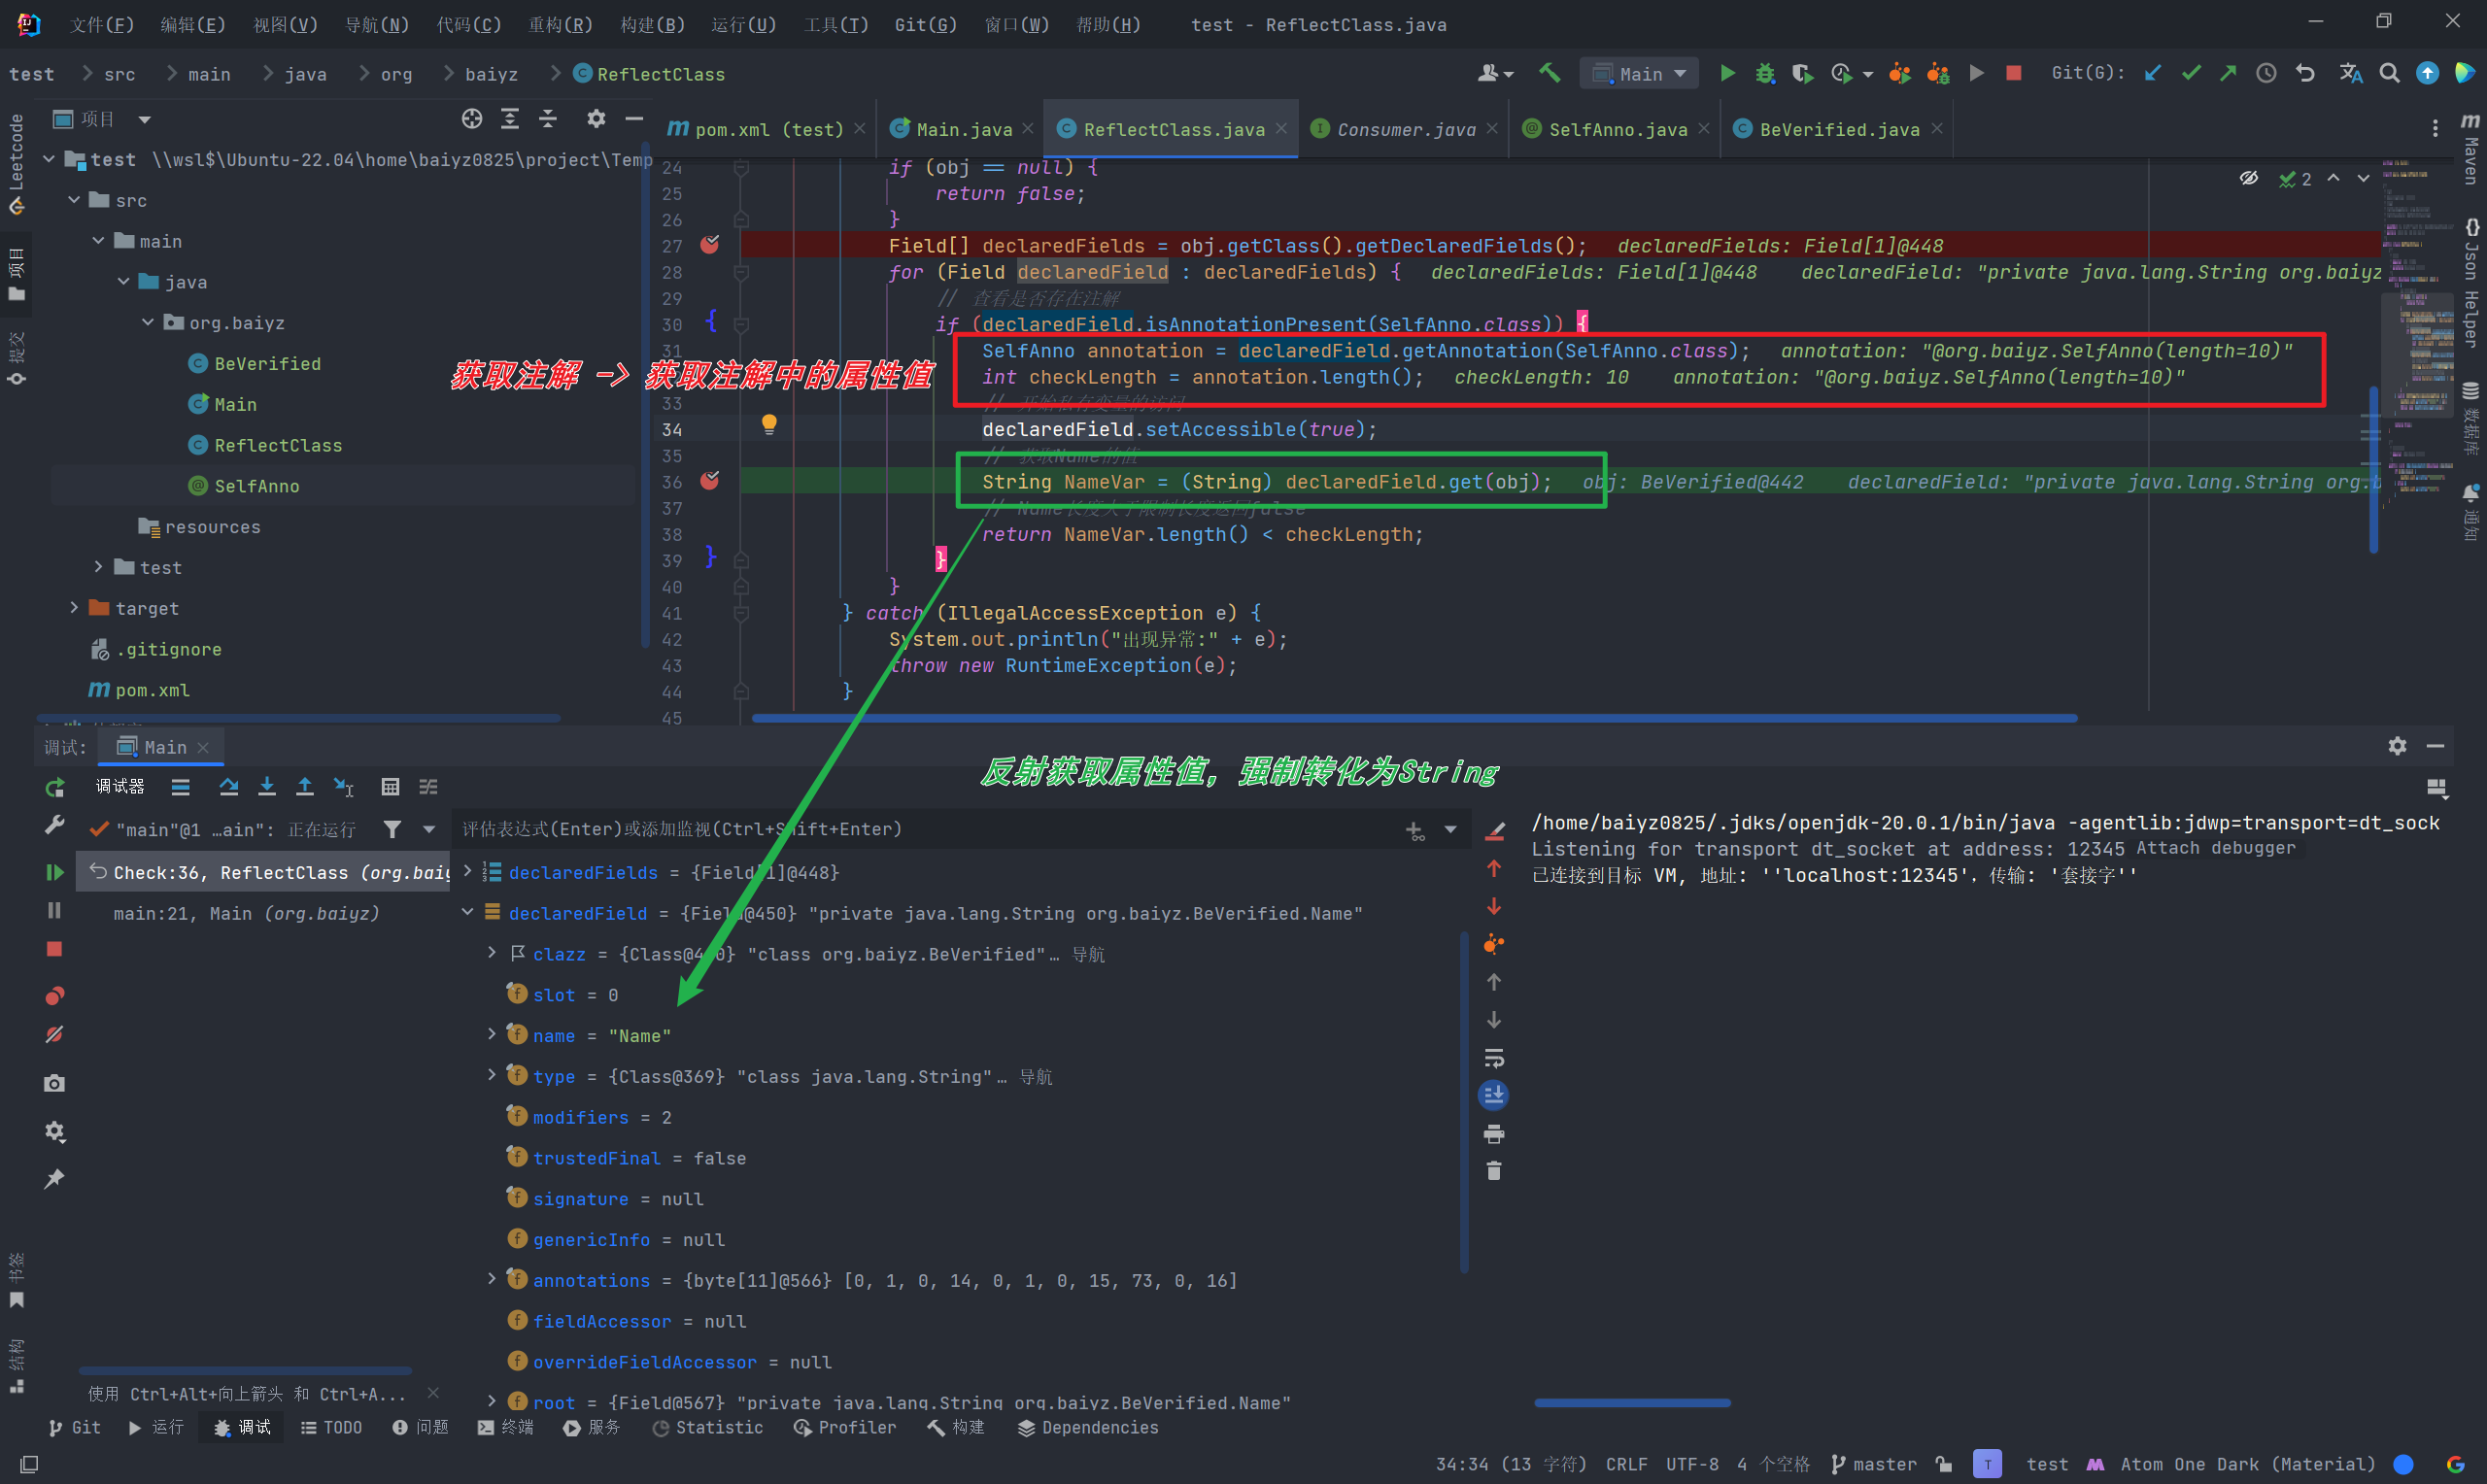The height and width of the screenshot is (1484, 2487).
Task: Open Evaluate Expression calculator icon
Action: [390, 787]
